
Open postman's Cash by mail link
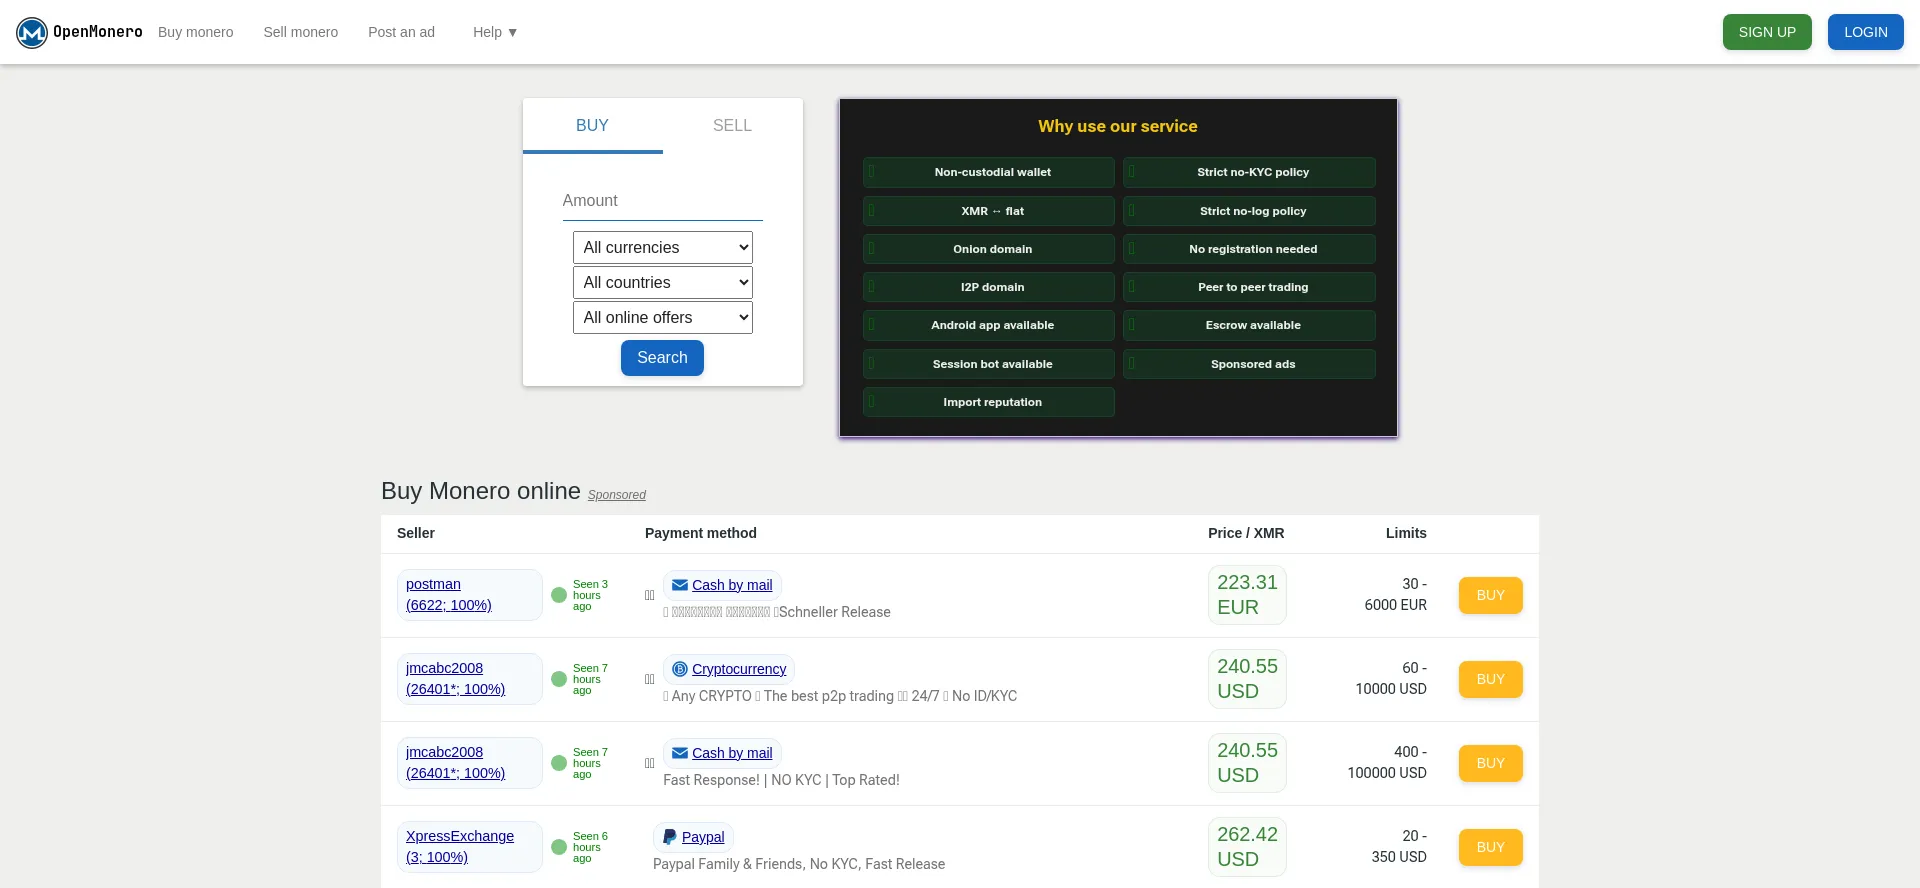tap(732, 585)
